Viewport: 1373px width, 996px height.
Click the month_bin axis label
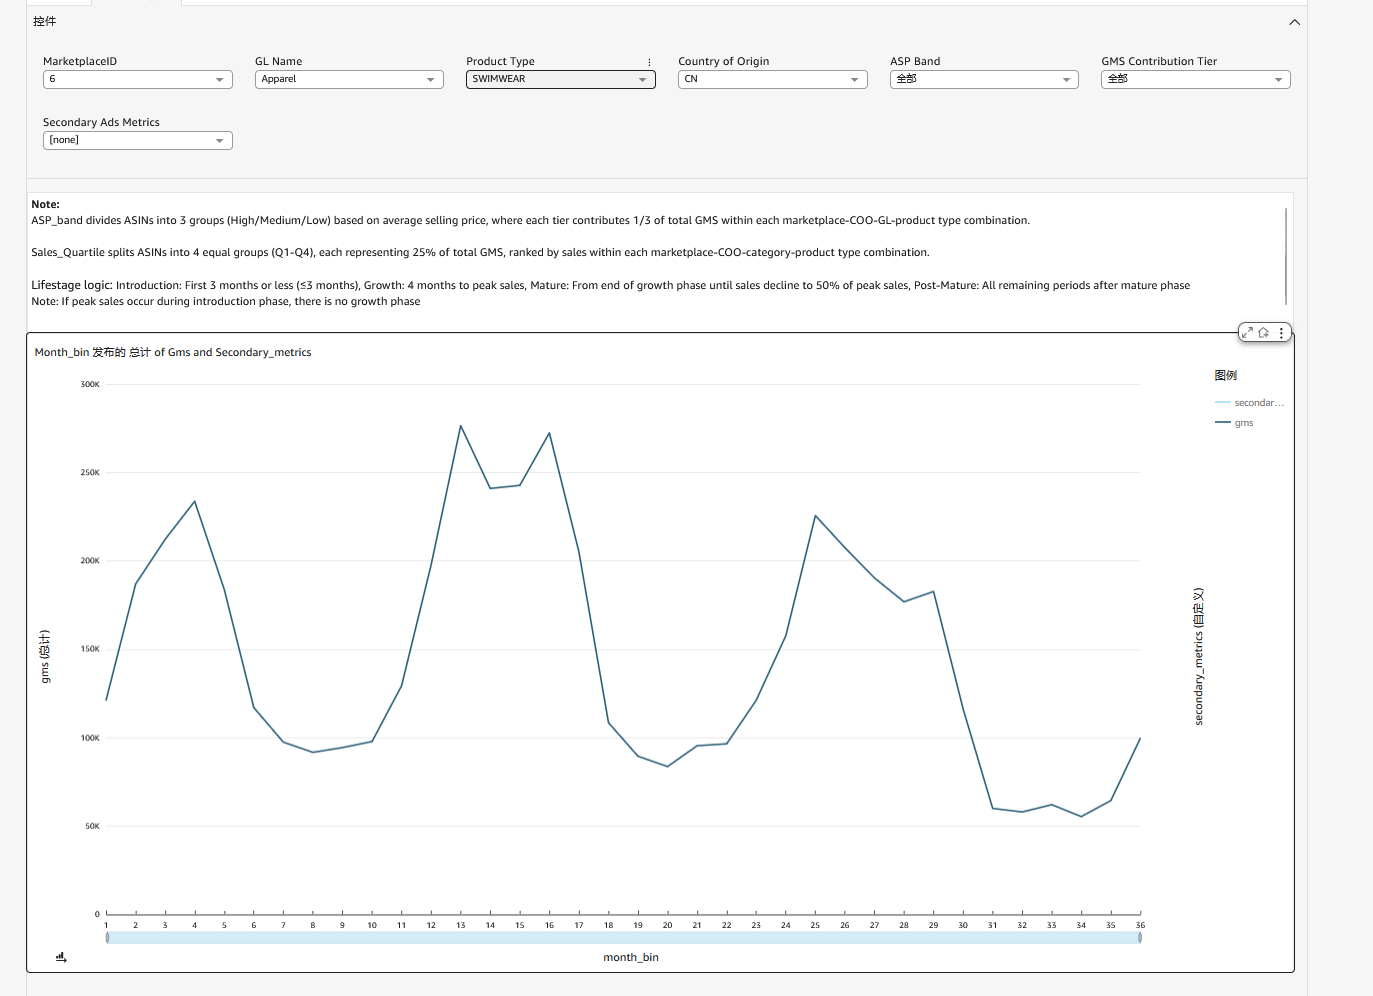[631, 957]
